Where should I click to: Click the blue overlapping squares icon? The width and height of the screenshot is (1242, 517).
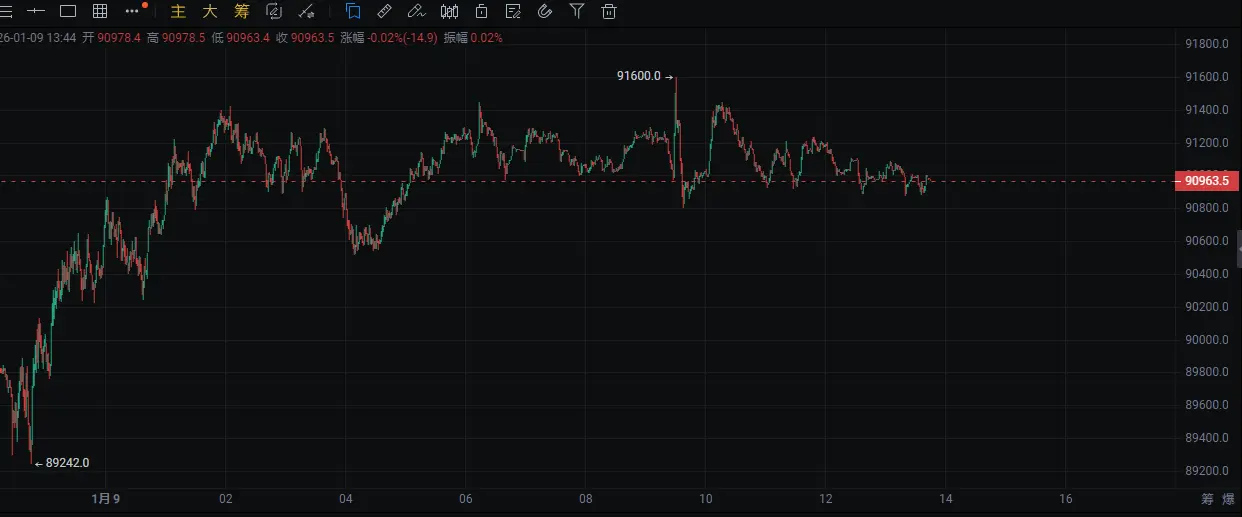click(353, 12)
